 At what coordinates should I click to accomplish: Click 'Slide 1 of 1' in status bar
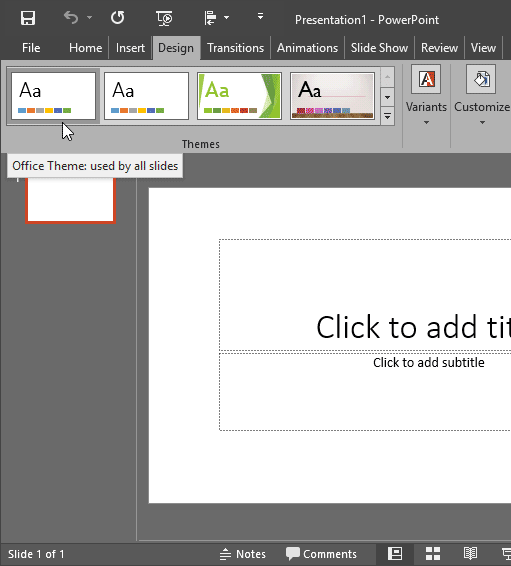[36, 554]
